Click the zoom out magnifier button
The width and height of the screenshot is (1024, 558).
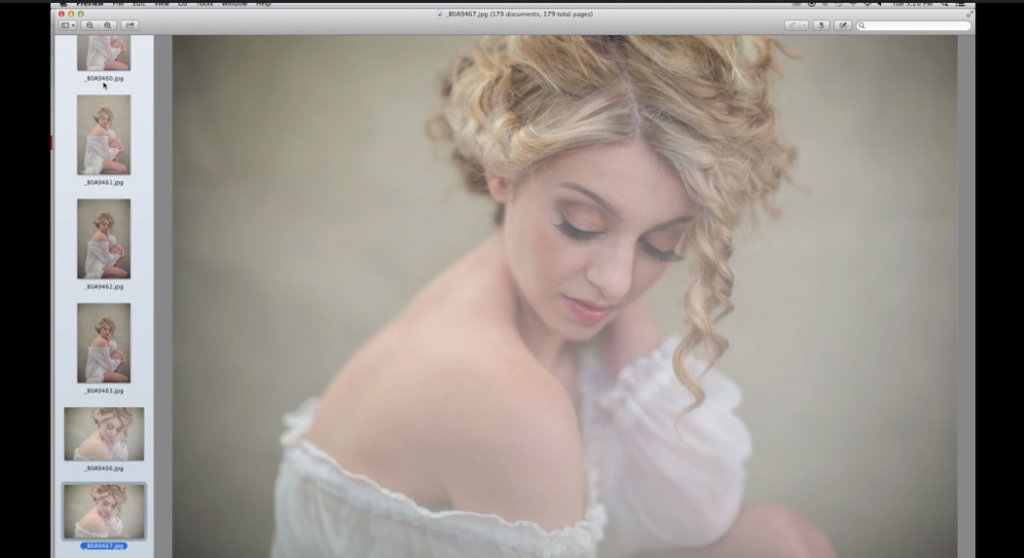(x=89, y=25)
